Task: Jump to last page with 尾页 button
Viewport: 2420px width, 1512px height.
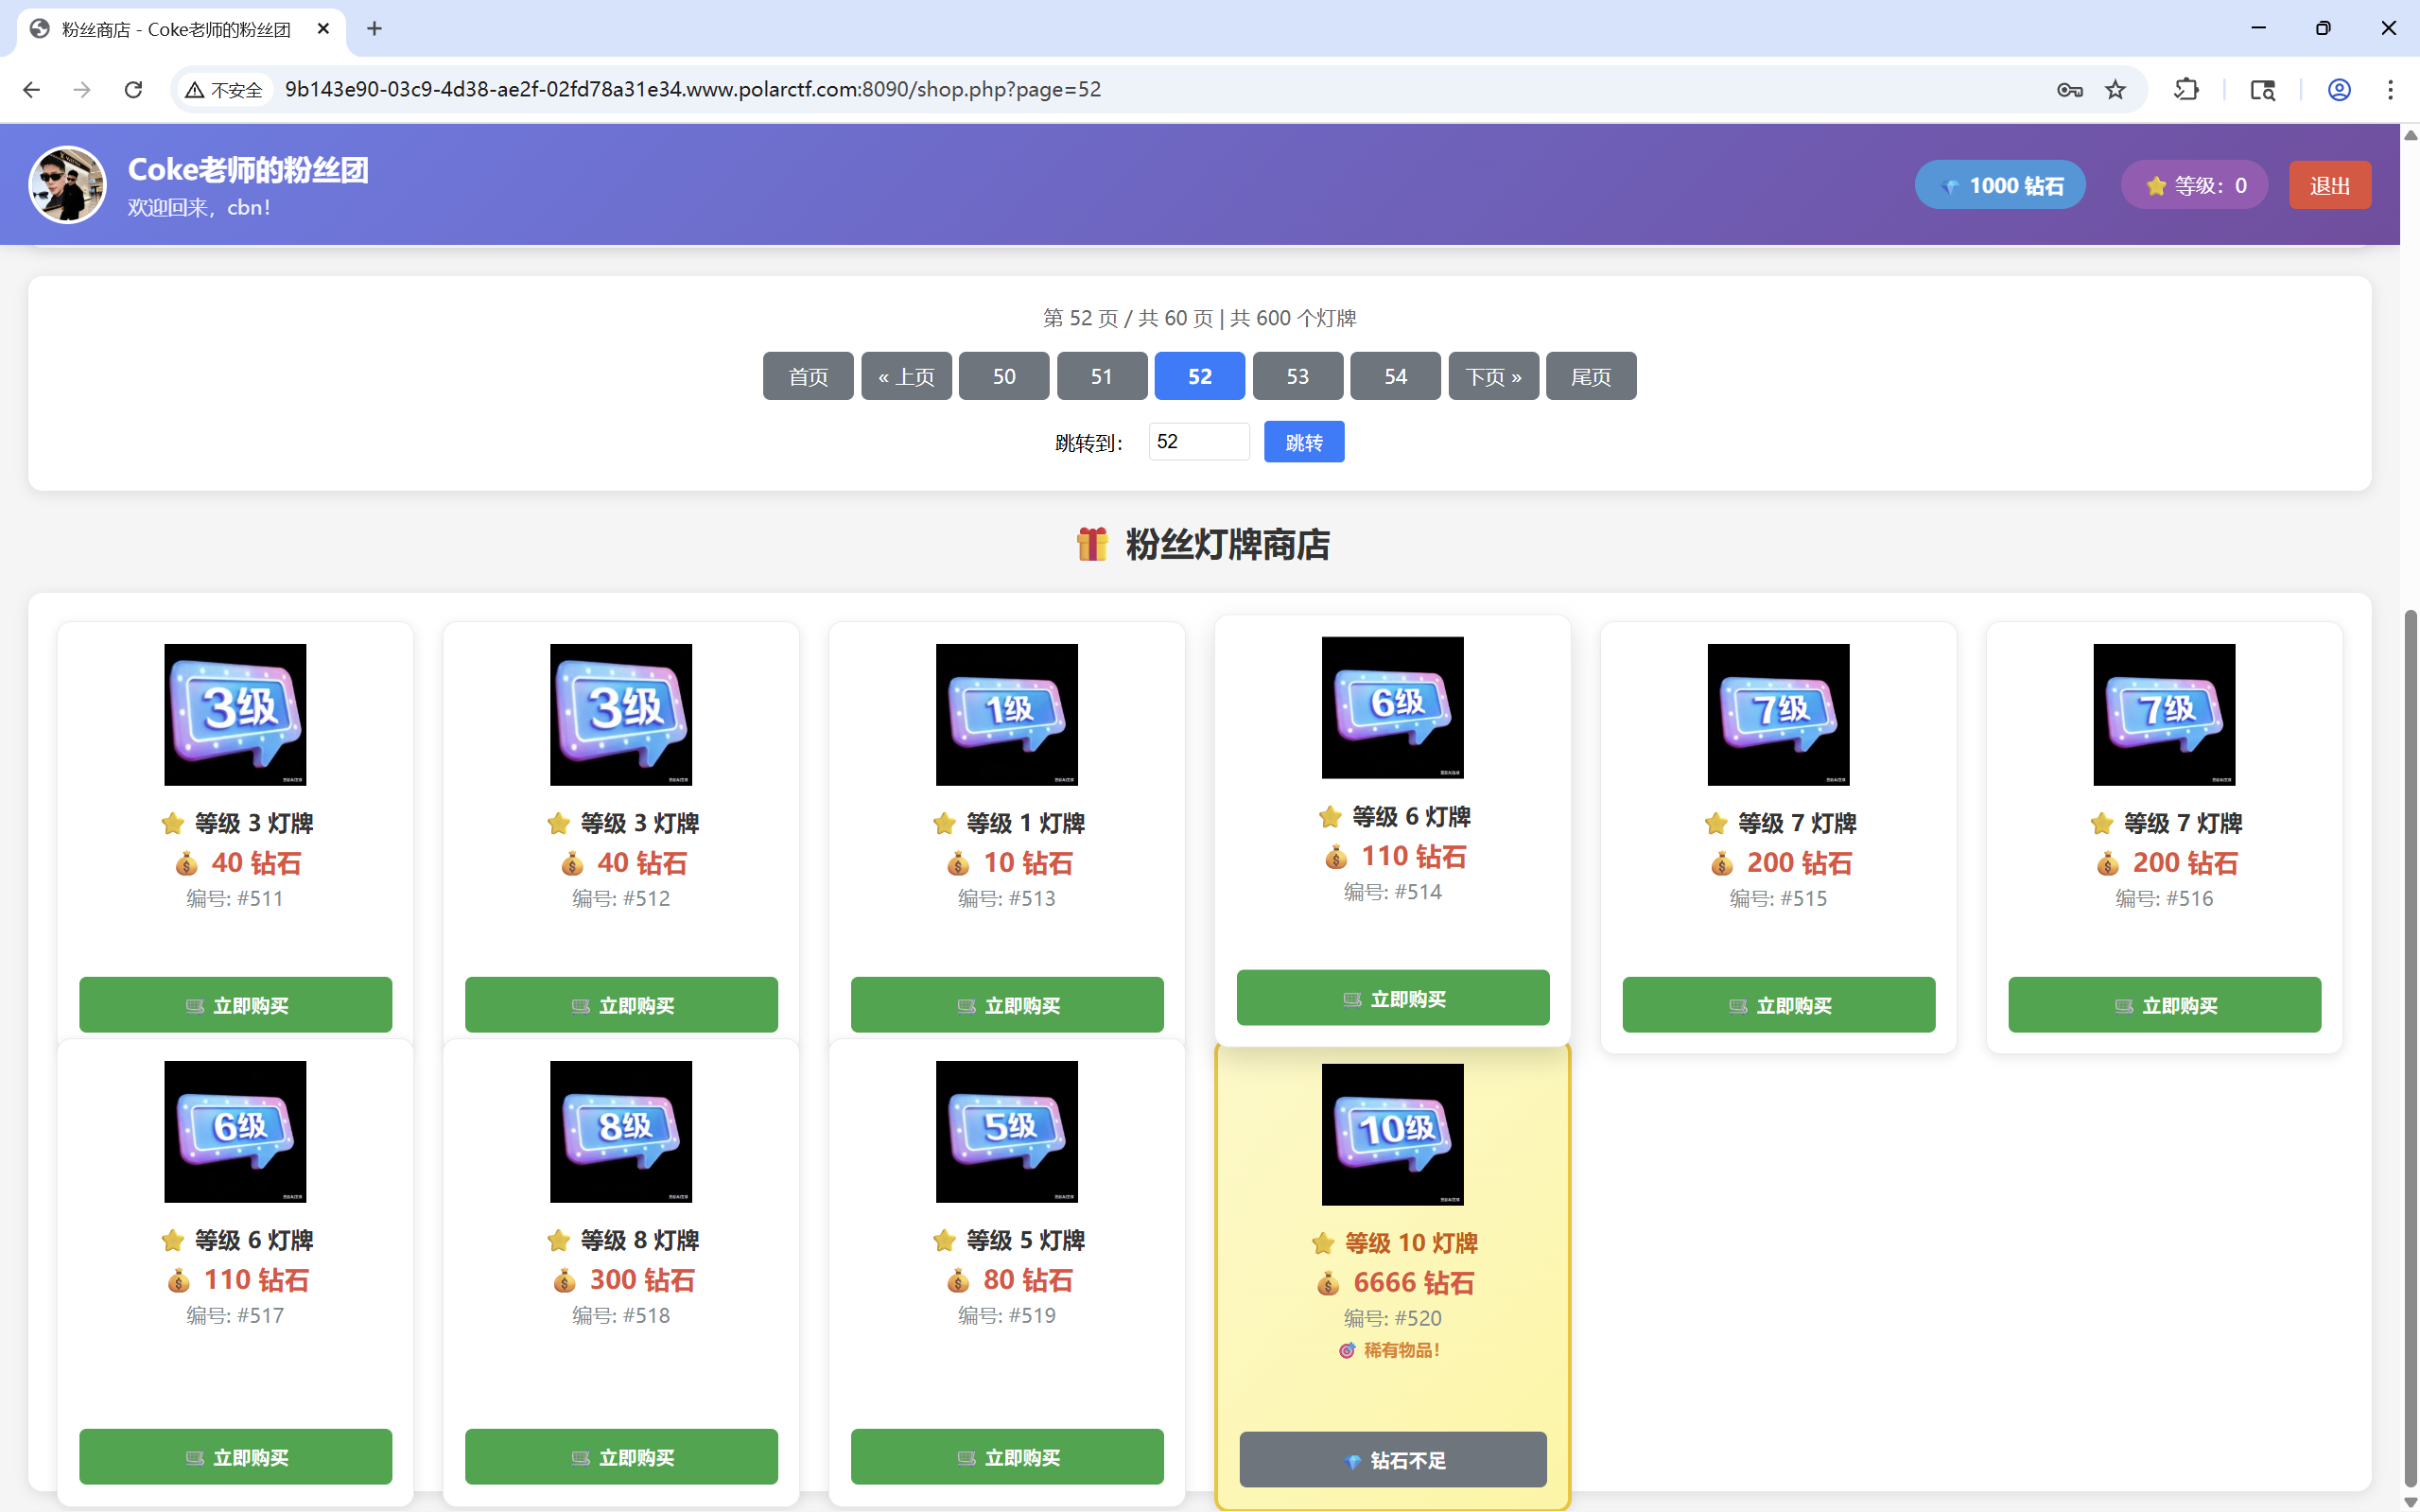Action: click(1590, 376)
